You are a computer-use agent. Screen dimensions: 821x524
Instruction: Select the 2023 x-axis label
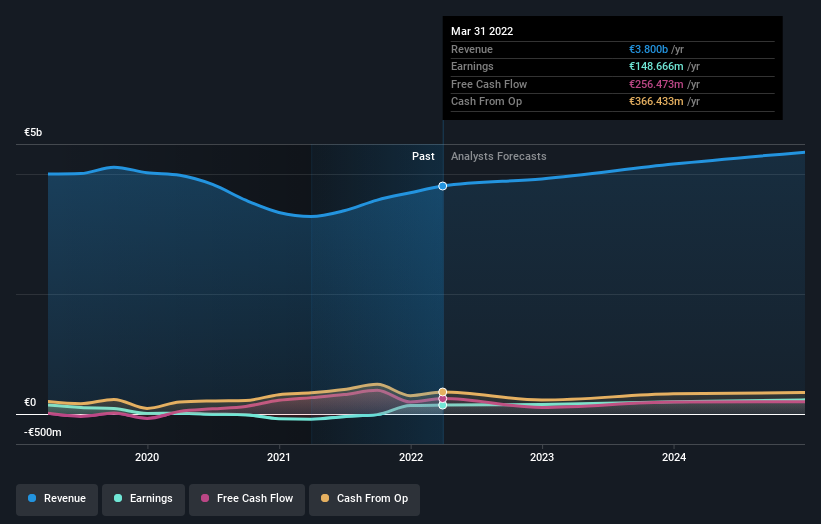[x=542, y=457]
